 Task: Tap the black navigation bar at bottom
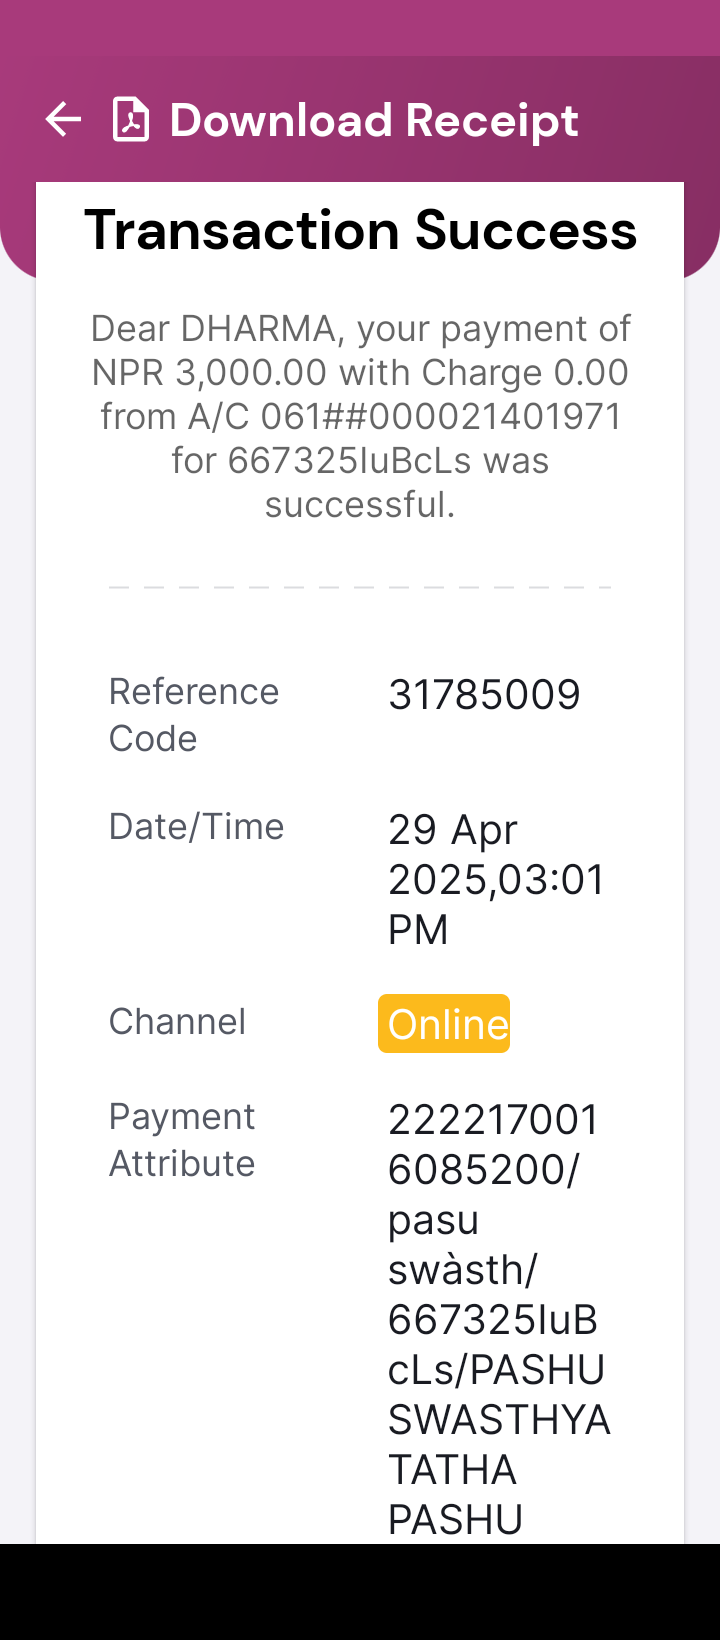(360, 1592)
